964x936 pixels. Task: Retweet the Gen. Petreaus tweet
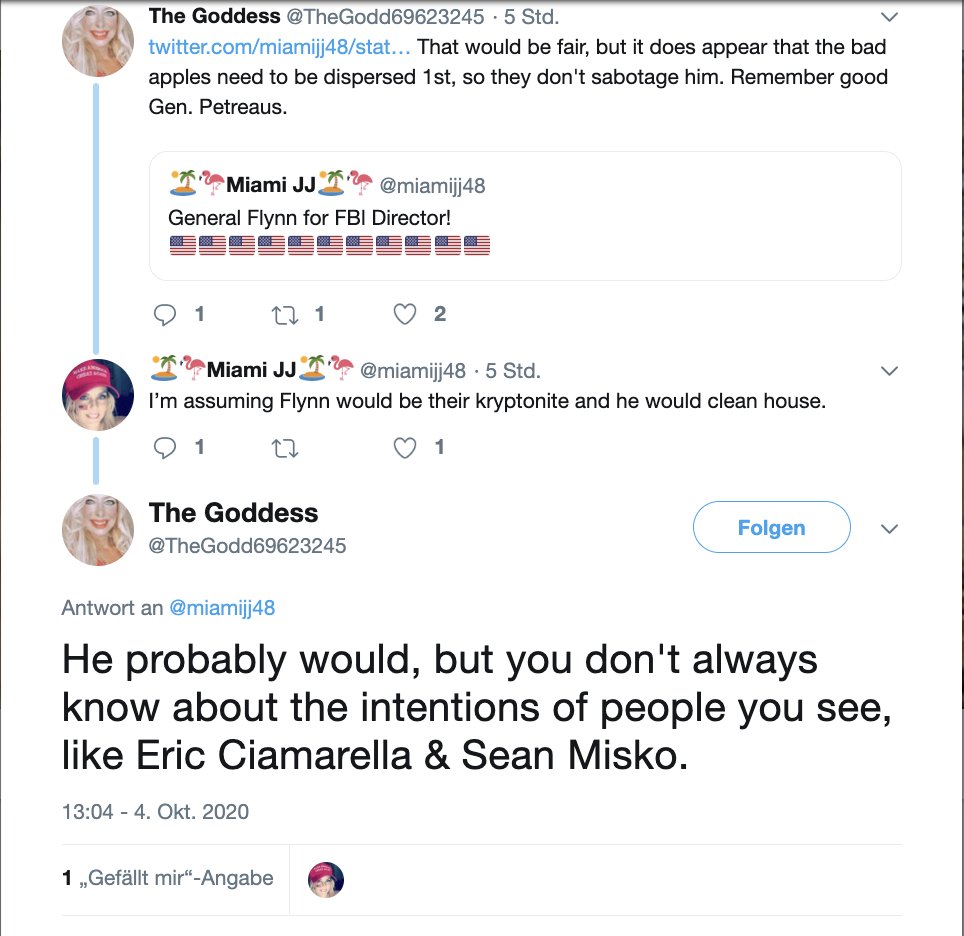285,315
